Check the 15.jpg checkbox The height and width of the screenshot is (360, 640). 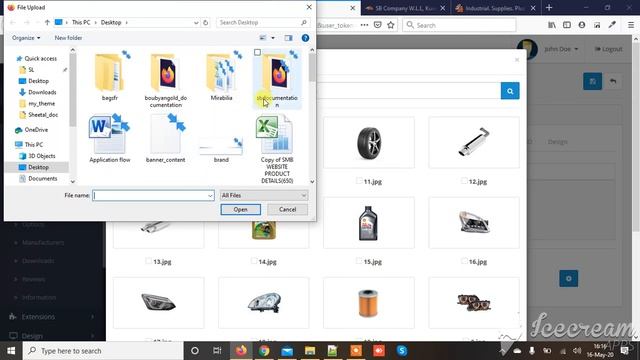[x=359, y=261]
